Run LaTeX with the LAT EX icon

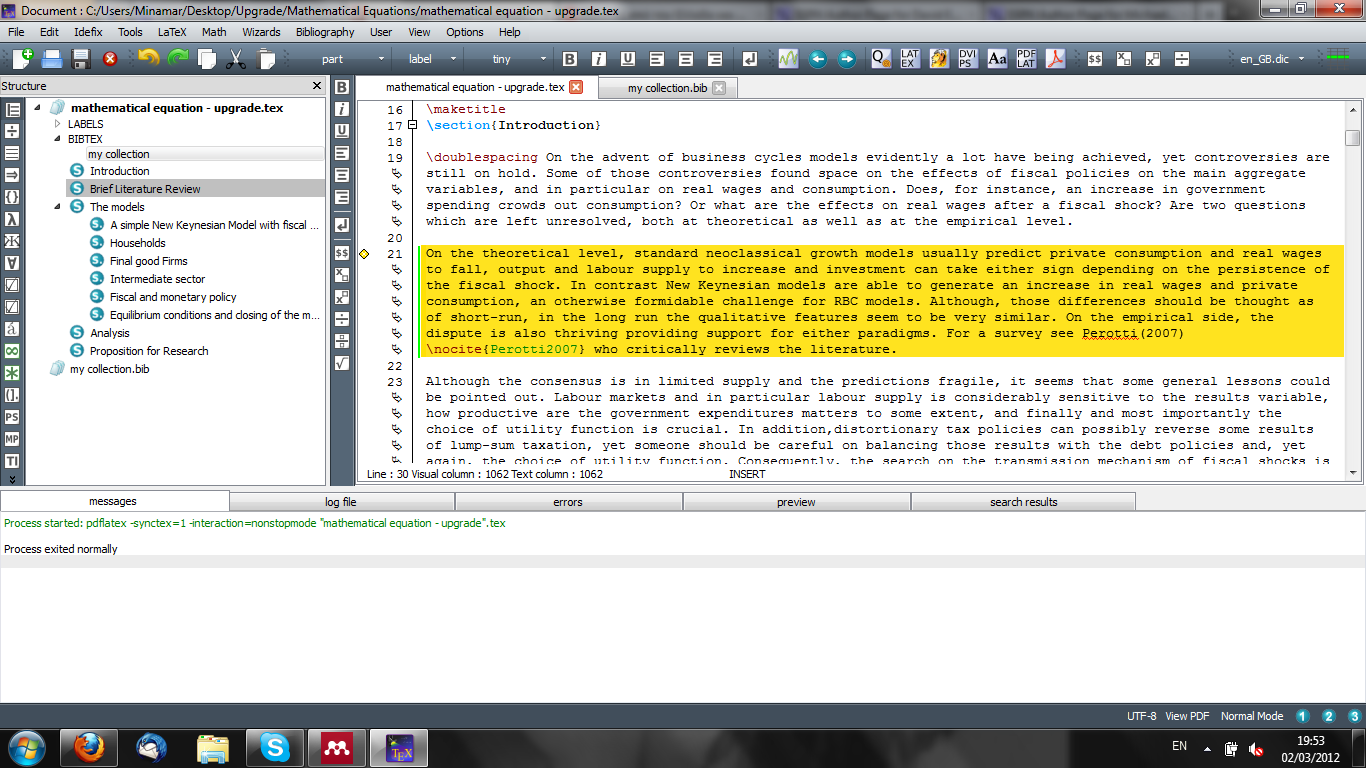(x=909, y=59)
